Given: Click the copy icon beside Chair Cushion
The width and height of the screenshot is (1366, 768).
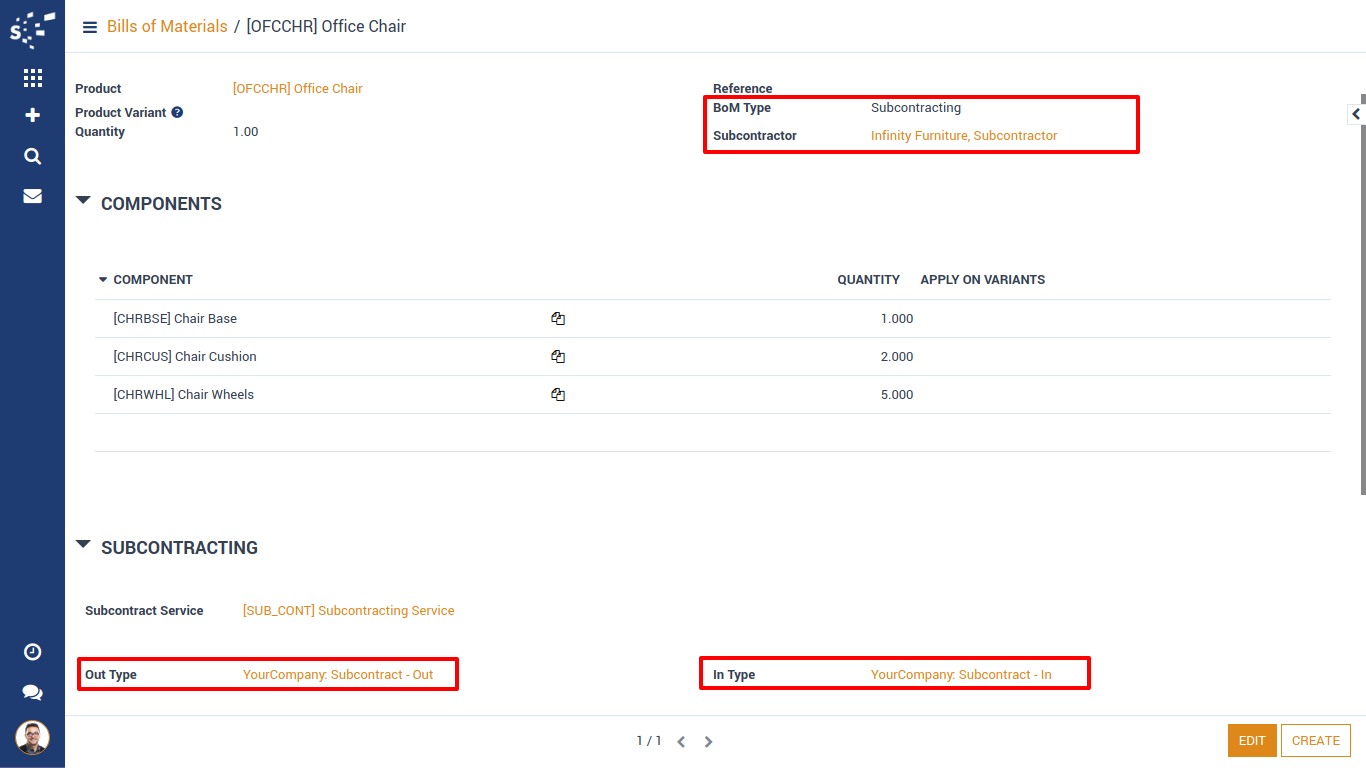Looking at the screenshot, I should click(x=558, y=357).
